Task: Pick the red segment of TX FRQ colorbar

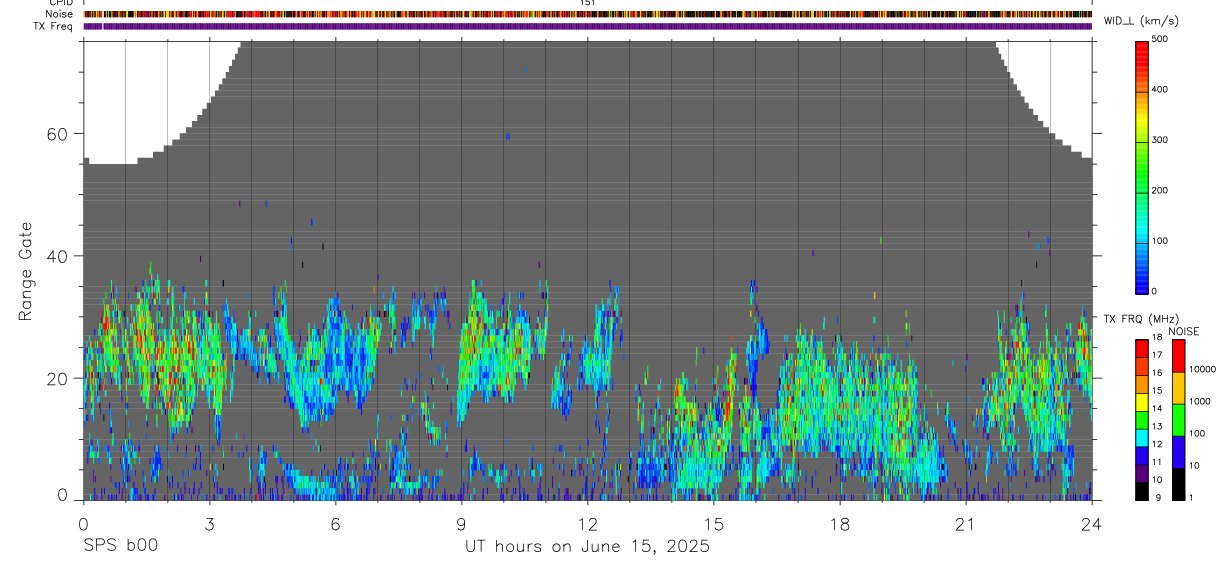Action: pyautogui.click(x=1142, y=347)
